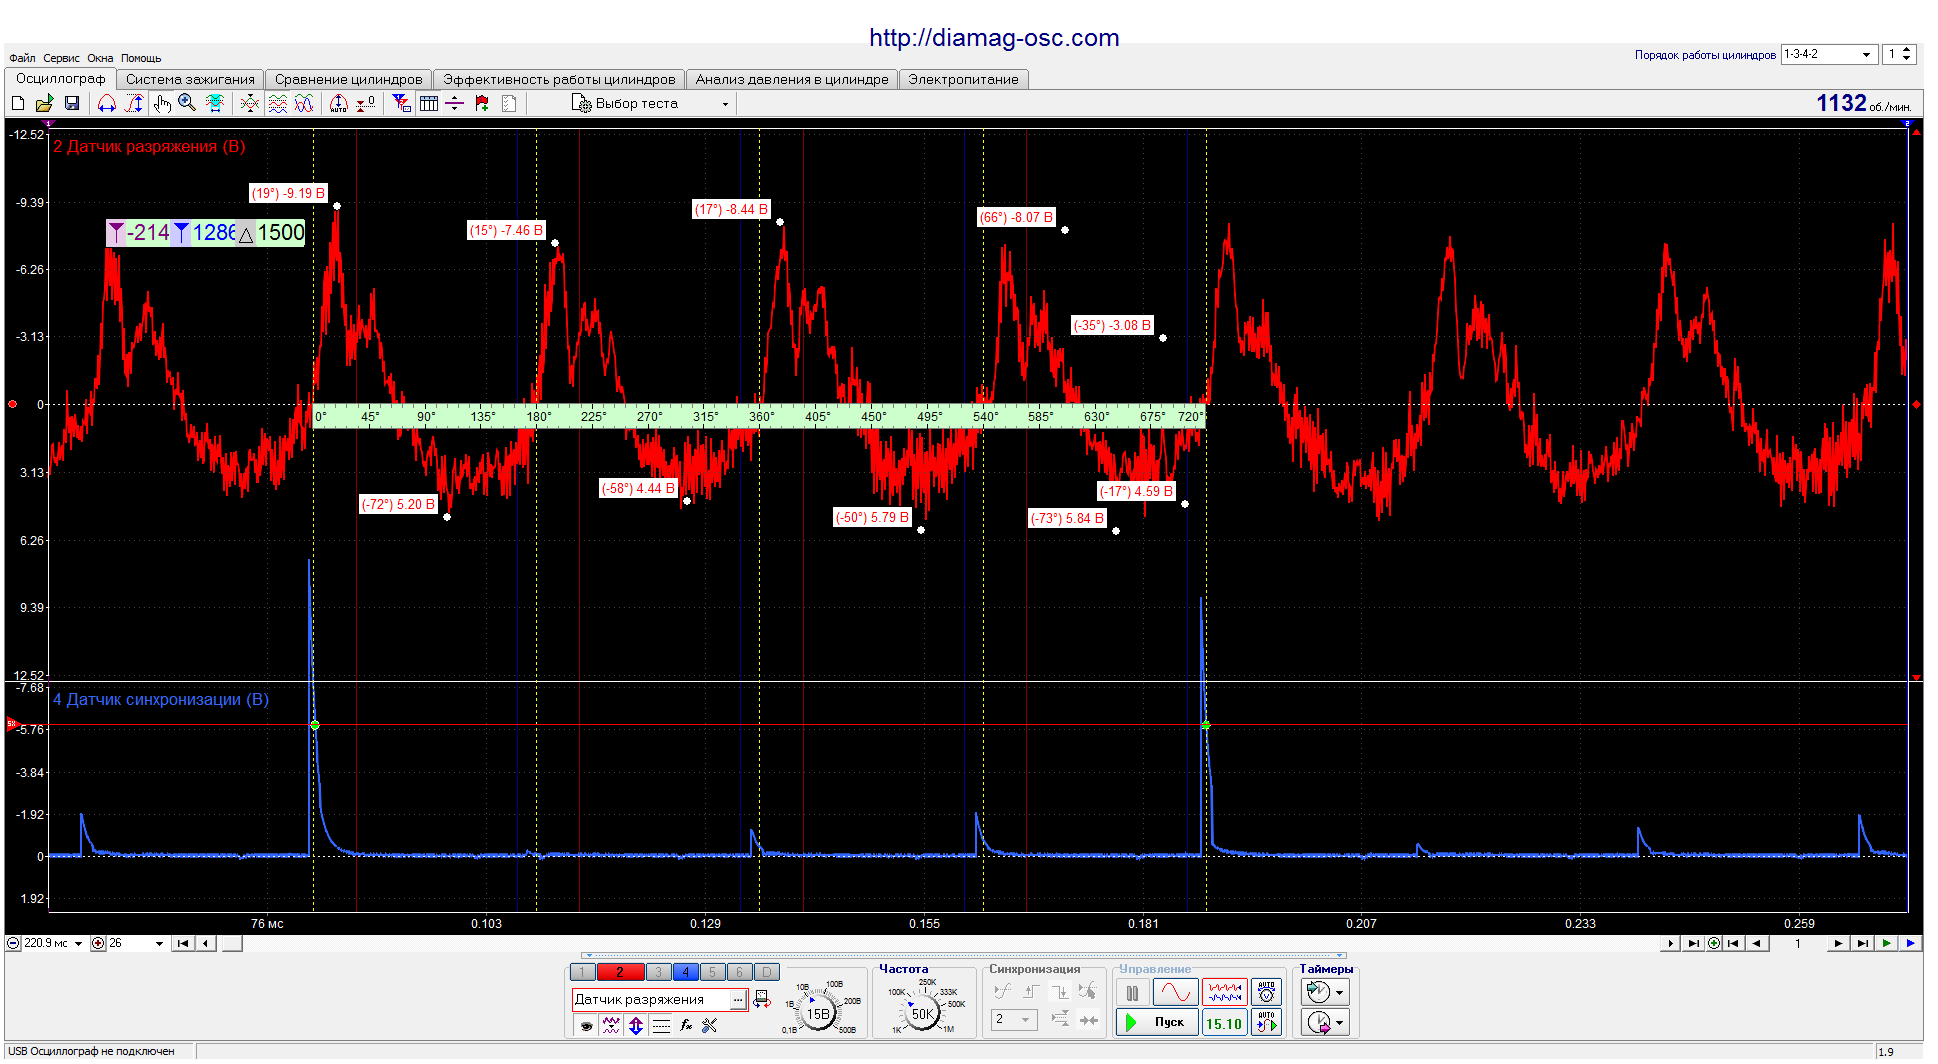Viewport: 1938px width, 1064px height.
Task: Open an existing file with folder icon
Action: 44,103
